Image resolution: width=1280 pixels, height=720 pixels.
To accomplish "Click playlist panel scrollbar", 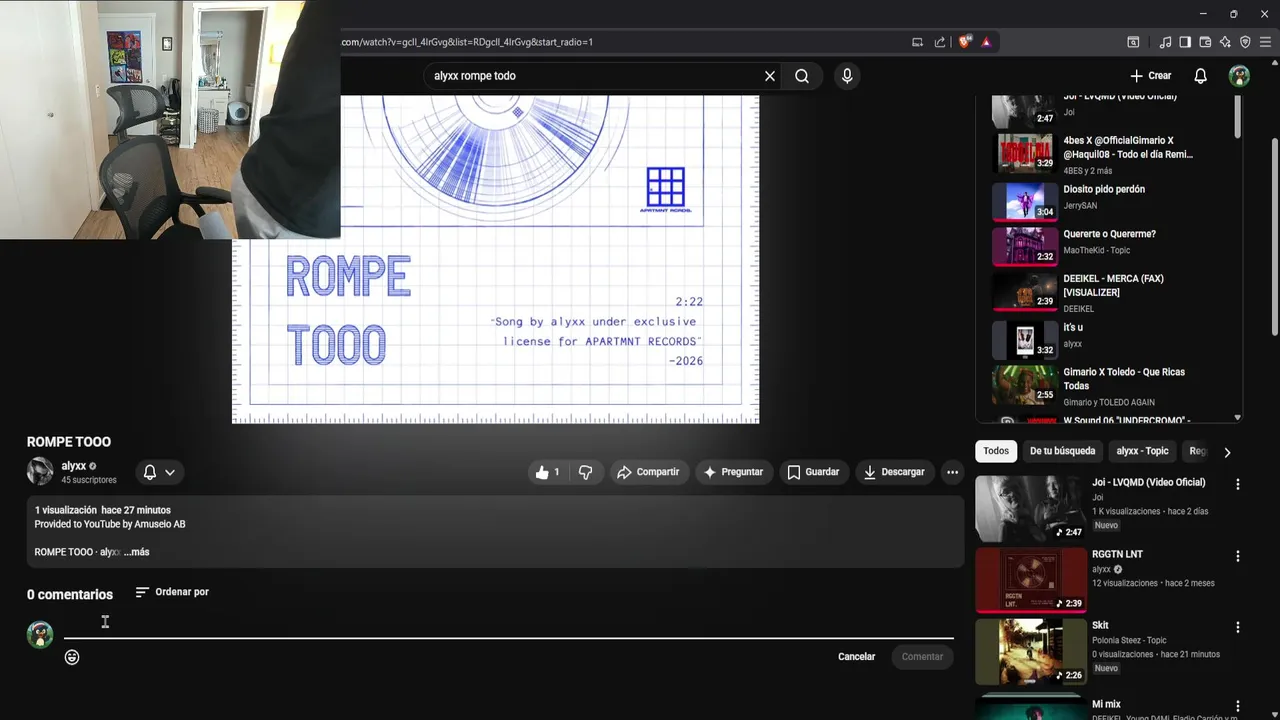I will (x=1237, y=116).
